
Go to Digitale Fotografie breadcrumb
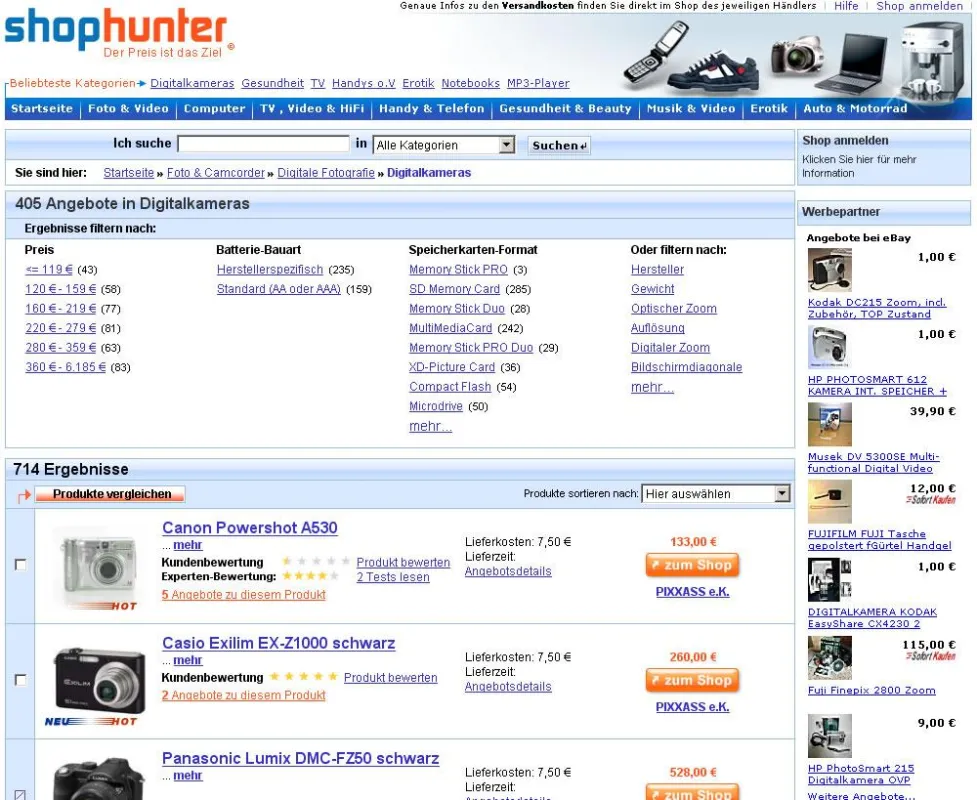click(x=326, y=173)
